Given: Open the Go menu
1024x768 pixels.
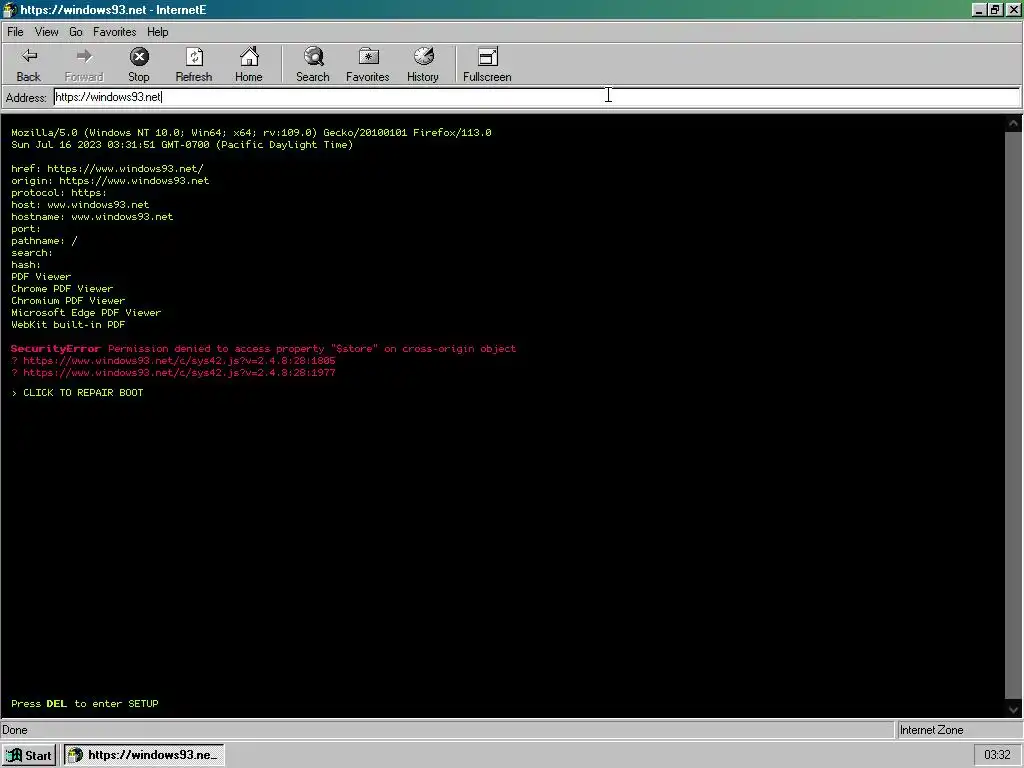Looking at the screenshot, I should [x=76, y=32].
